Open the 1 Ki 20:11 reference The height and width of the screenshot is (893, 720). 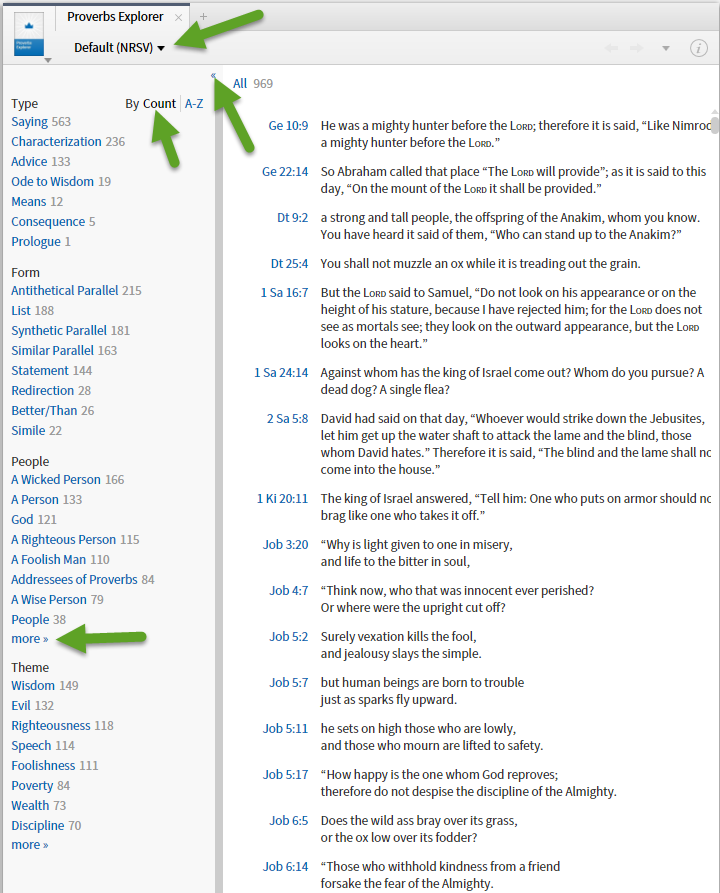tap(283, 499)
